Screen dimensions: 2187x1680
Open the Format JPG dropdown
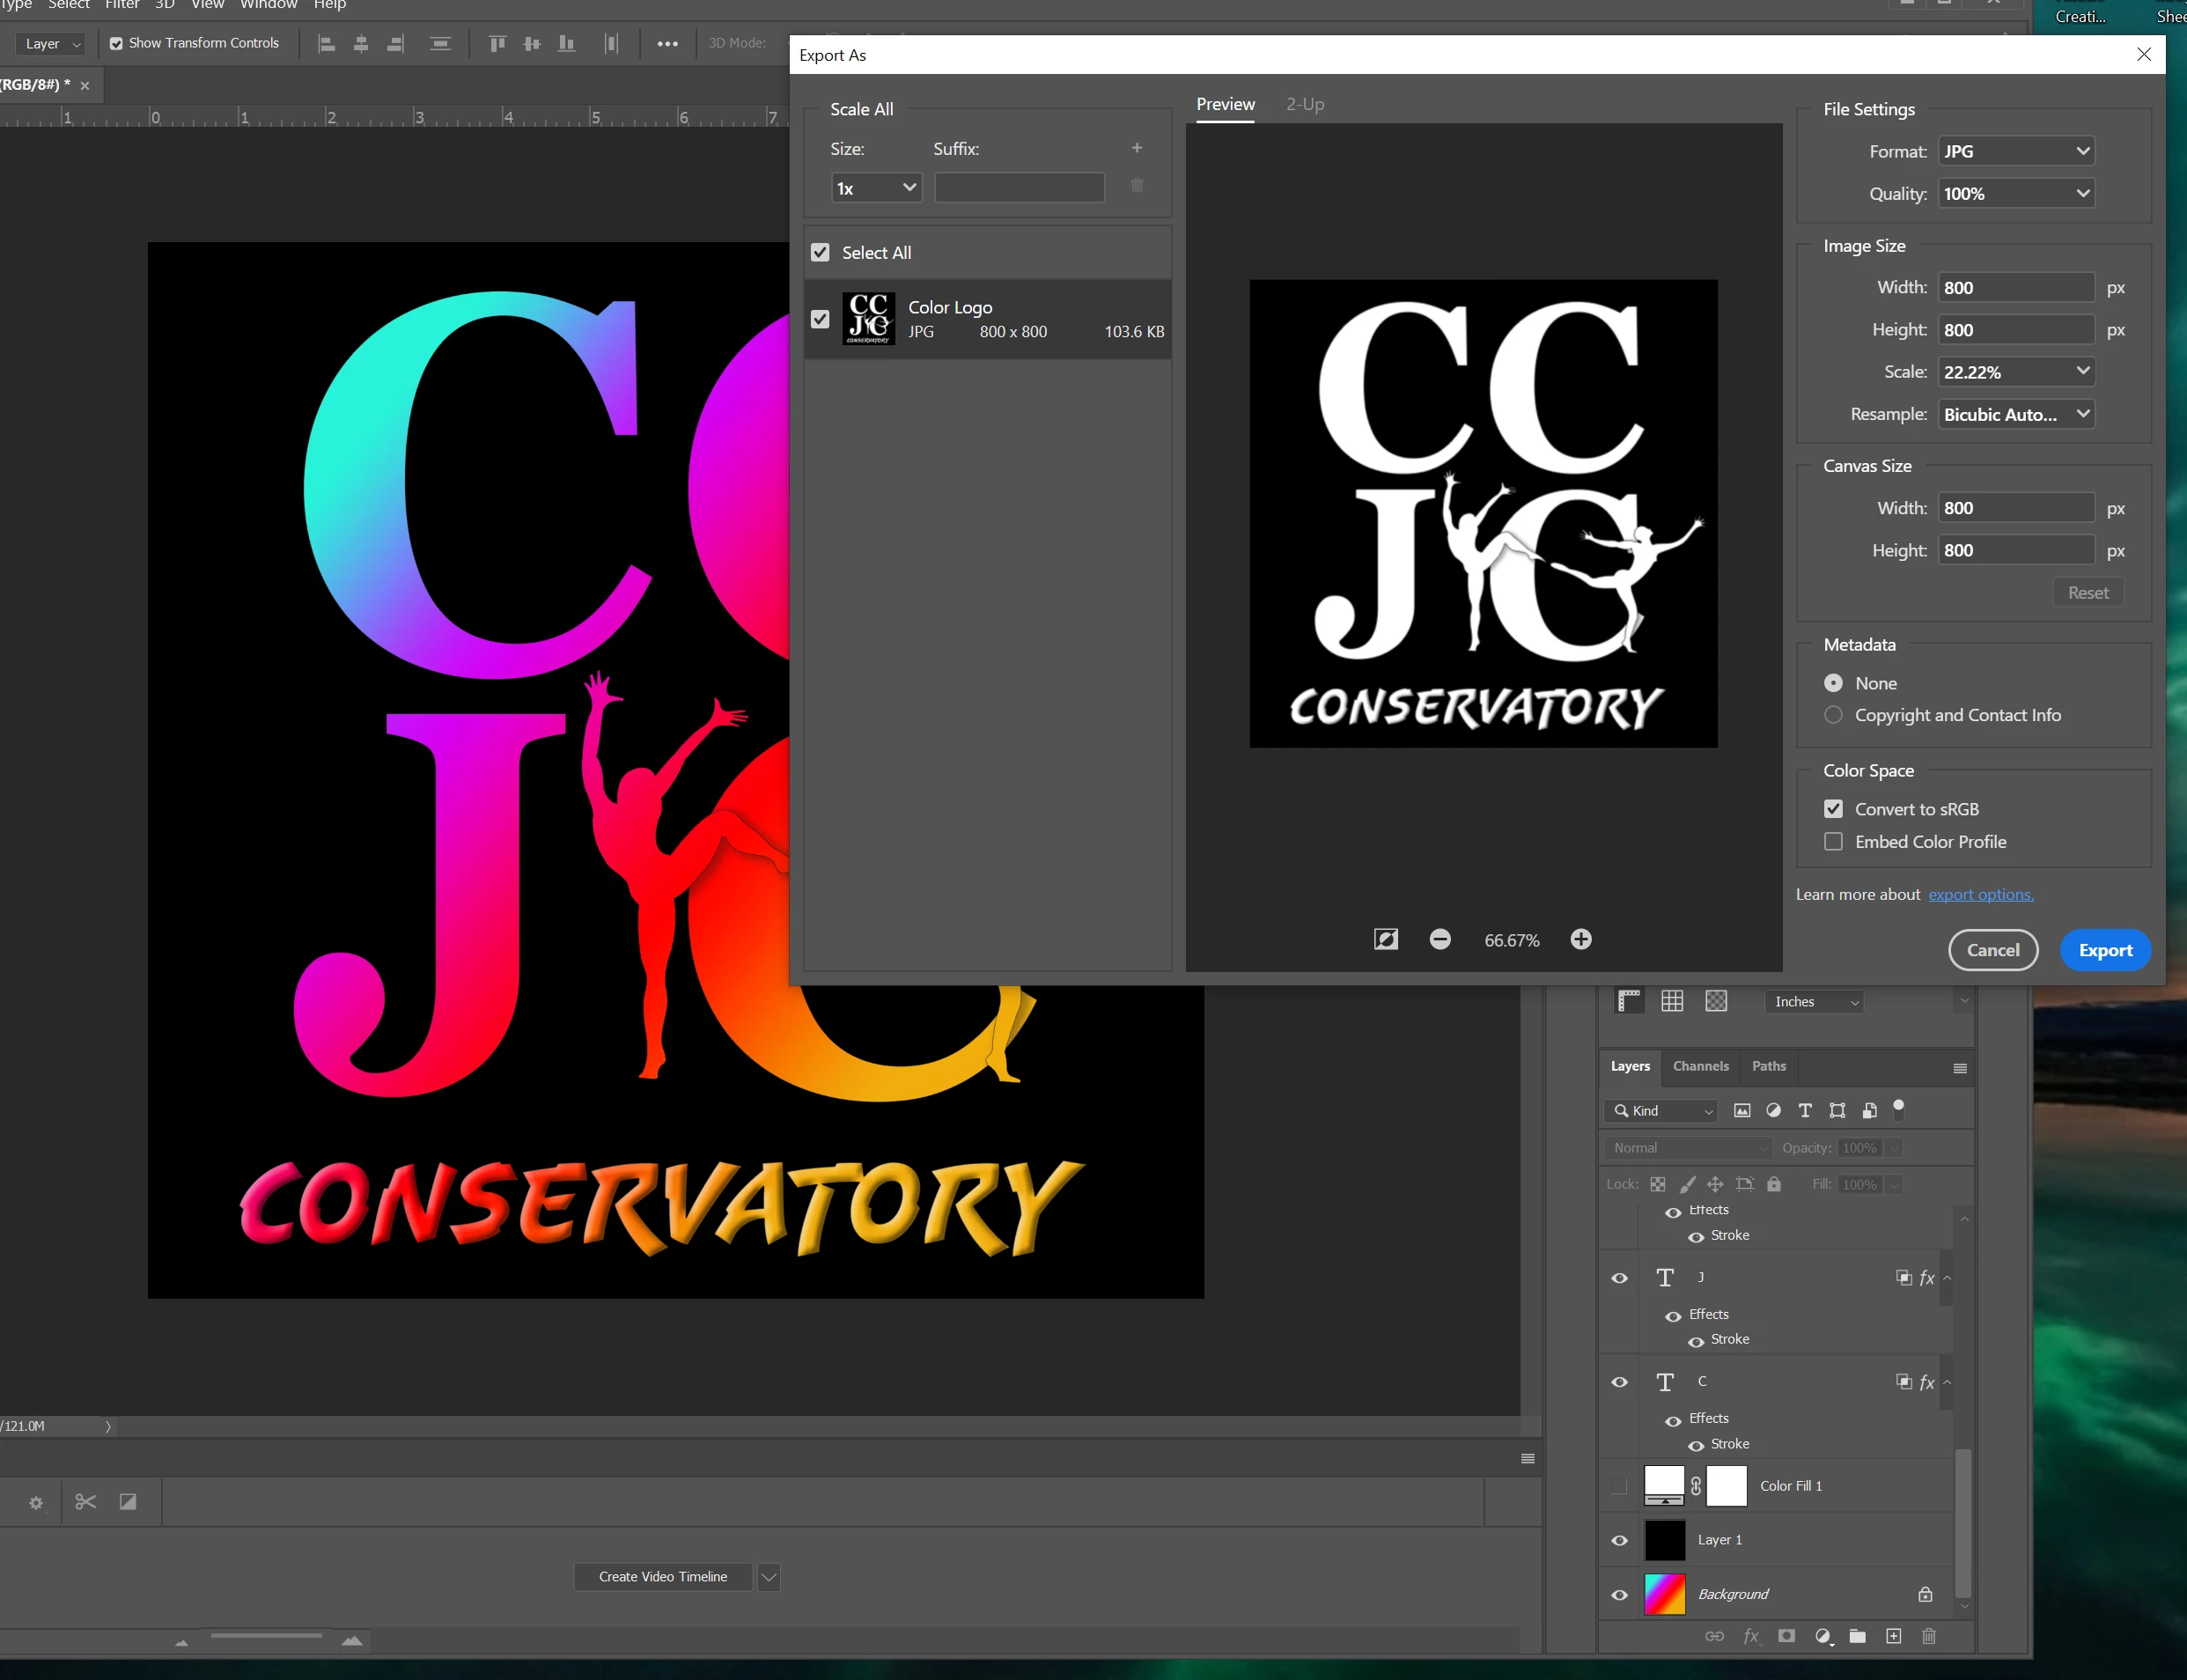click(2016, 151)
